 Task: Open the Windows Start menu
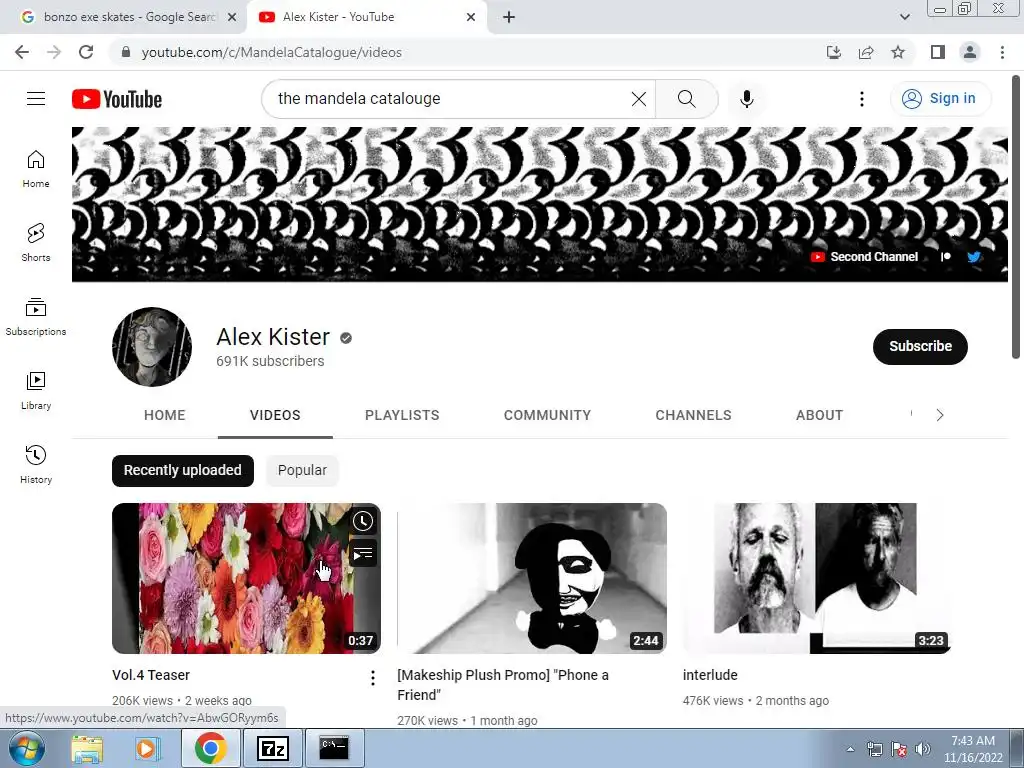click(x=27, y=748)
